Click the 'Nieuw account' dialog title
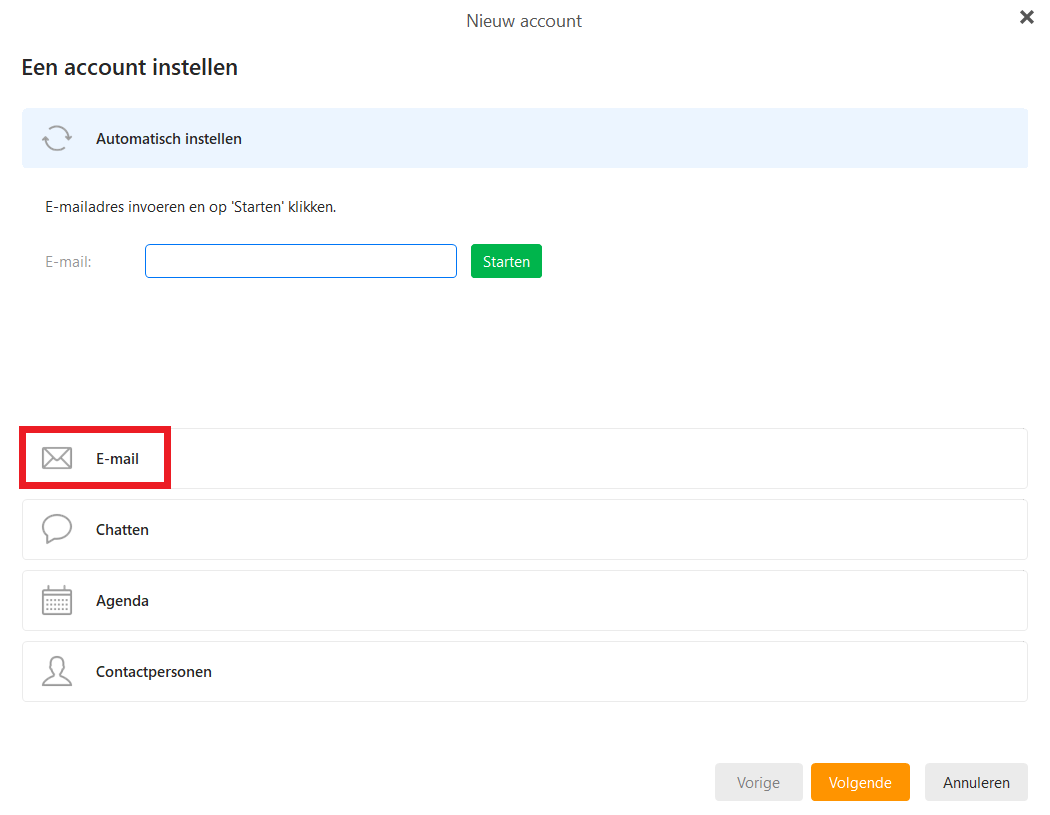Screen dimensions: 1050x815 click(x=524, y=21)
